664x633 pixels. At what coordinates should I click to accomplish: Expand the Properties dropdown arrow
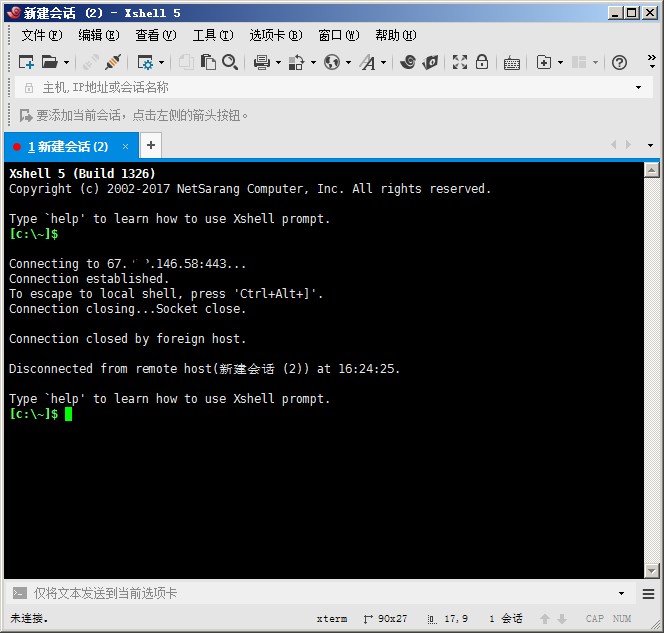[161, 63]
